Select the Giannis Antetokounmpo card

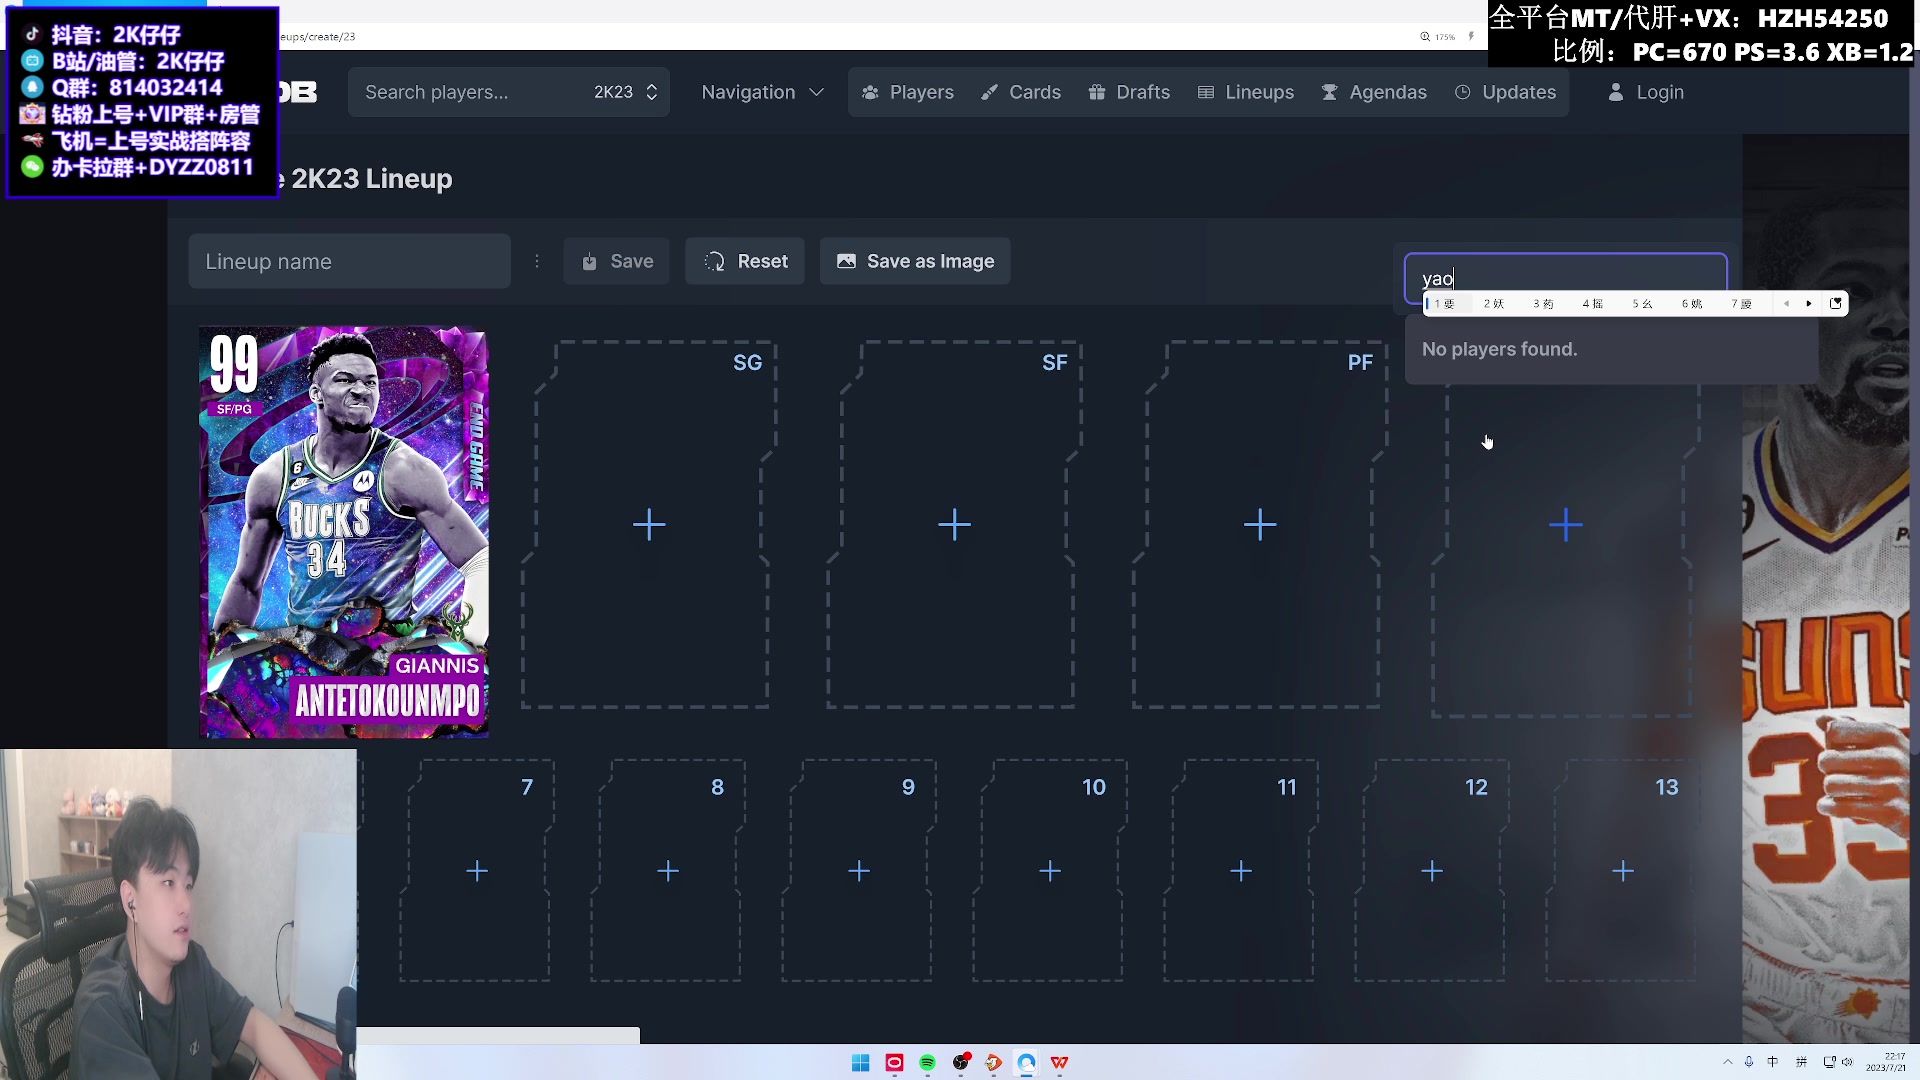(344, 531)
